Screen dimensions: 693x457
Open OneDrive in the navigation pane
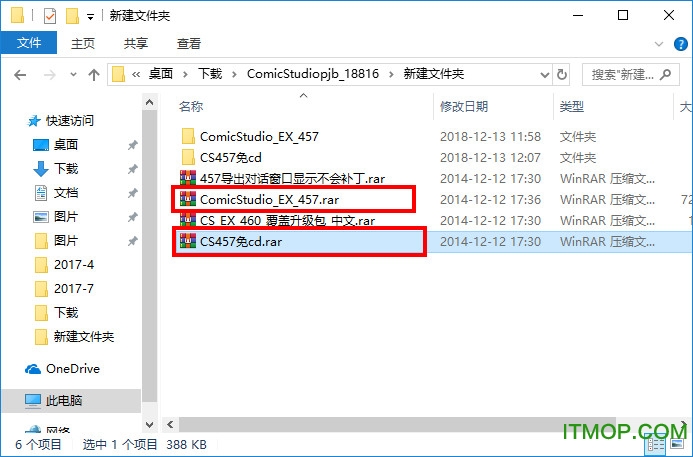click(x=72, y=369)
